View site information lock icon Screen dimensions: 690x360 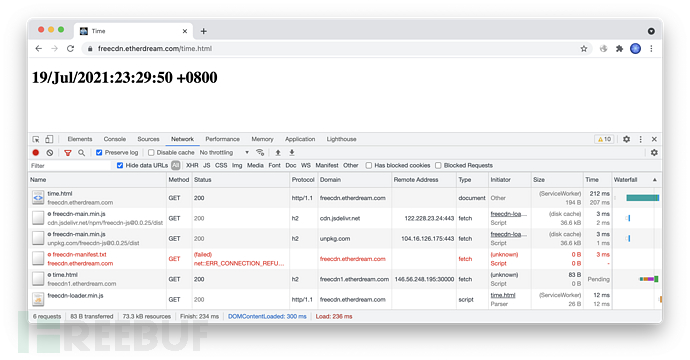pyautogui.click(x=90, y=49)
